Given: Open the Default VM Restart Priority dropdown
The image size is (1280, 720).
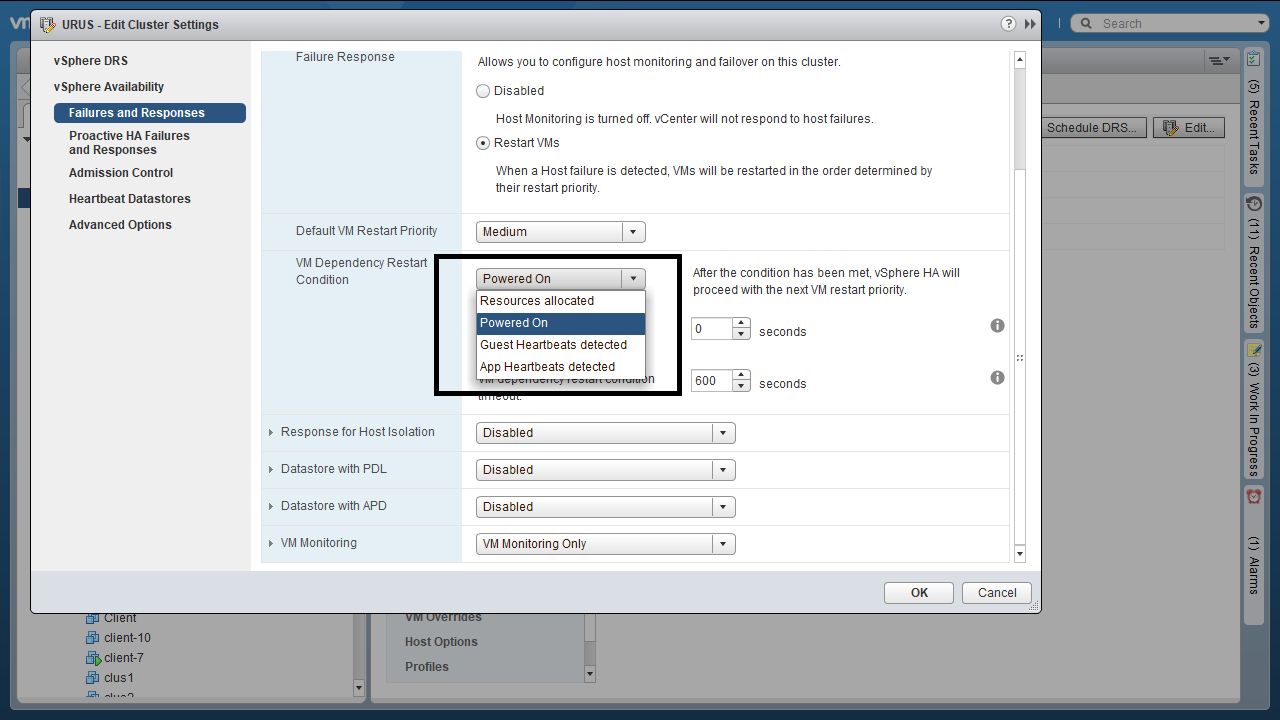Looking at the screenshot, I should point(560,232).
